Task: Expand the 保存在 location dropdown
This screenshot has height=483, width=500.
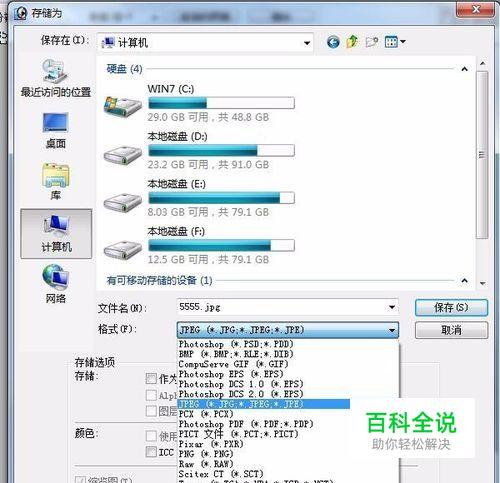Action: coord(307,43)
